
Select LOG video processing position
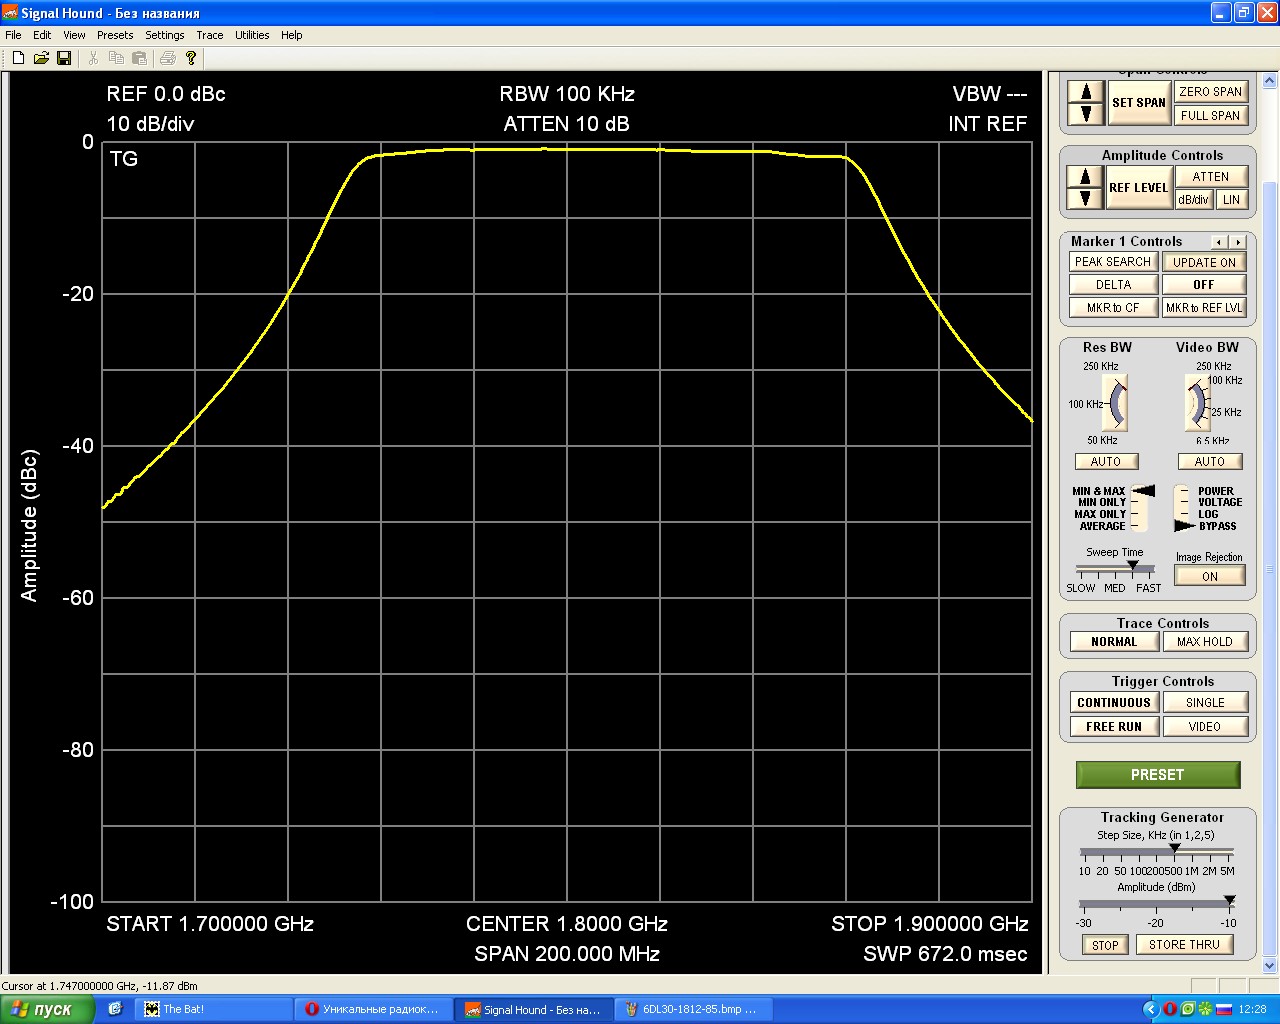pos(1208,514)
